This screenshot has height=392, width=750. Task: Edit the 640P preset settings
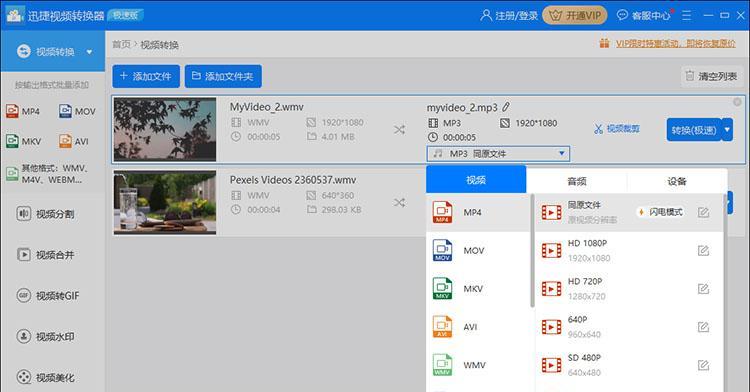(703, 327)
